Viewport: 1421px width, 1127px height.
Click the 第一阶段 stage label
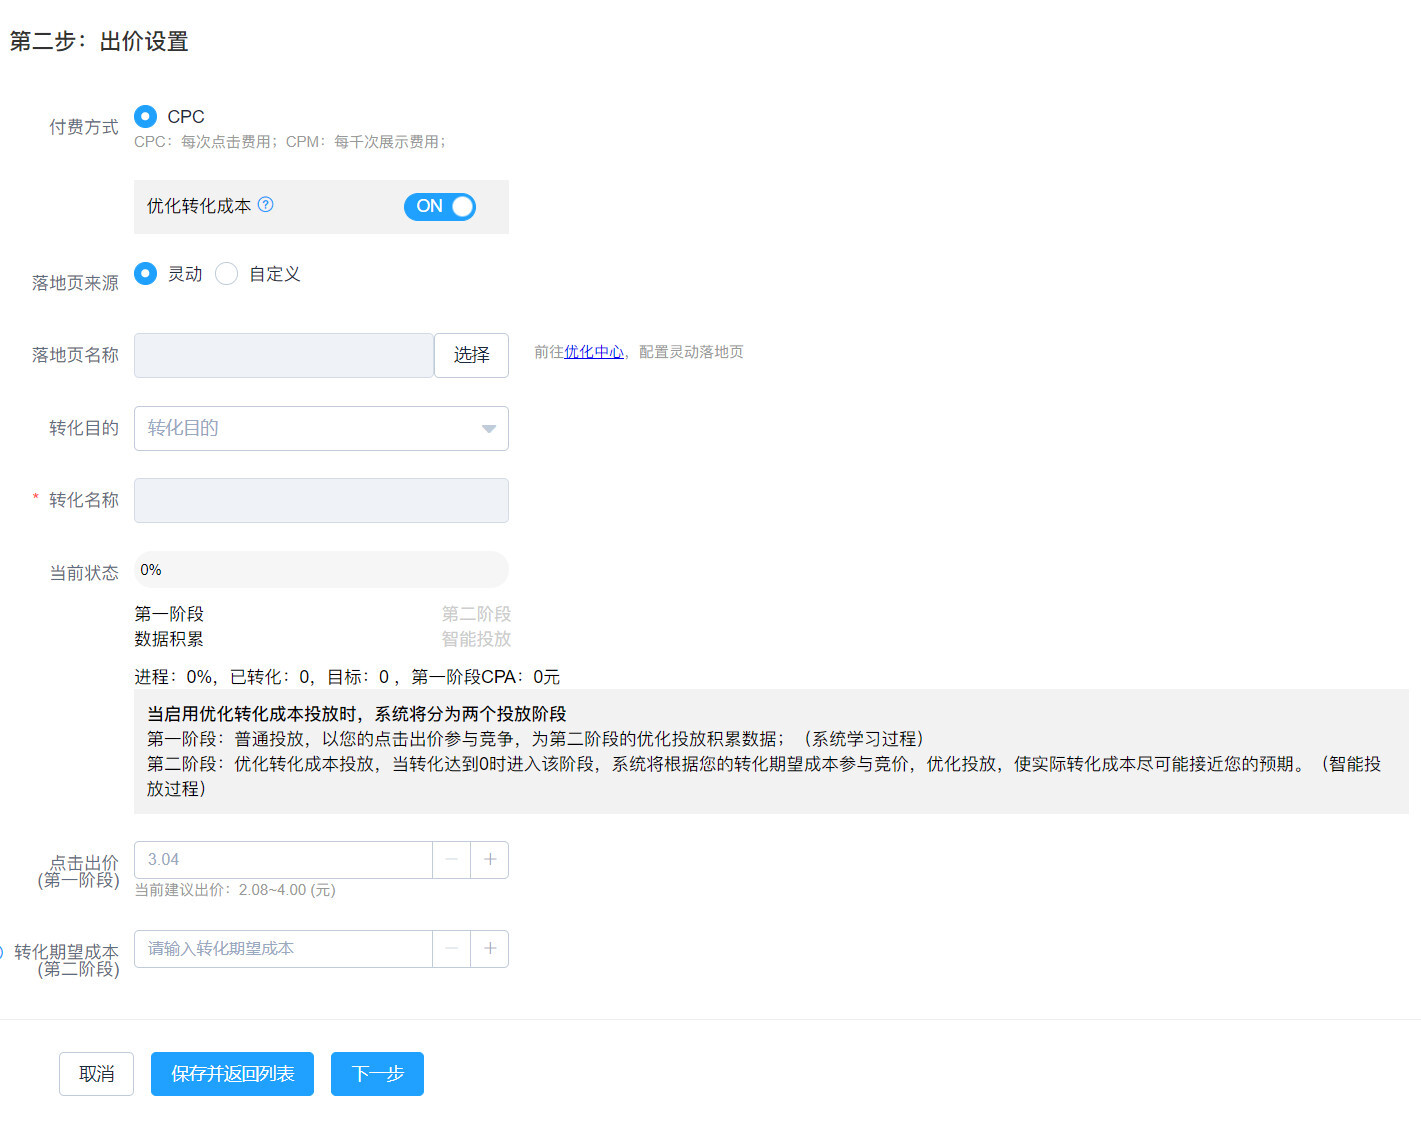tap(169, 614)
